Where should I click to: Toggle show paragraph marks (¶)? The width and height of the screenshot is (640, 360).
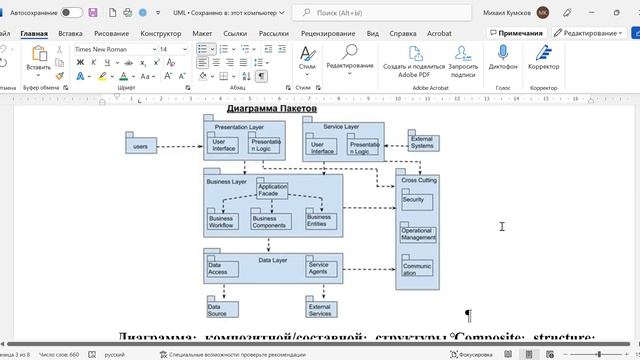261,76
